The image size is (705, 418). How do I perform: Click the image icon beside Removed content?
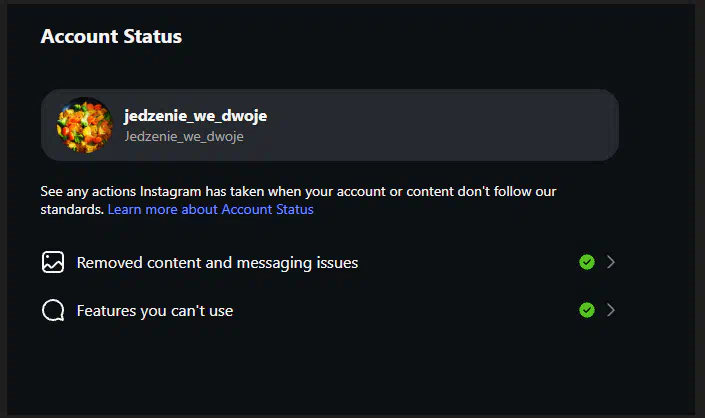(53, 263)
